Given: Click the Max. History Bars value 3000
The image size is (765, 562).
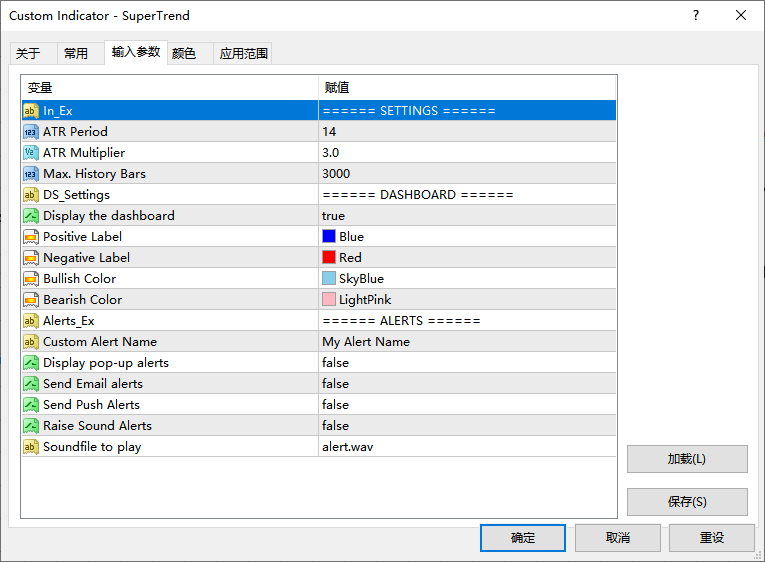Looking at the screenshot, I should (467, 174).
